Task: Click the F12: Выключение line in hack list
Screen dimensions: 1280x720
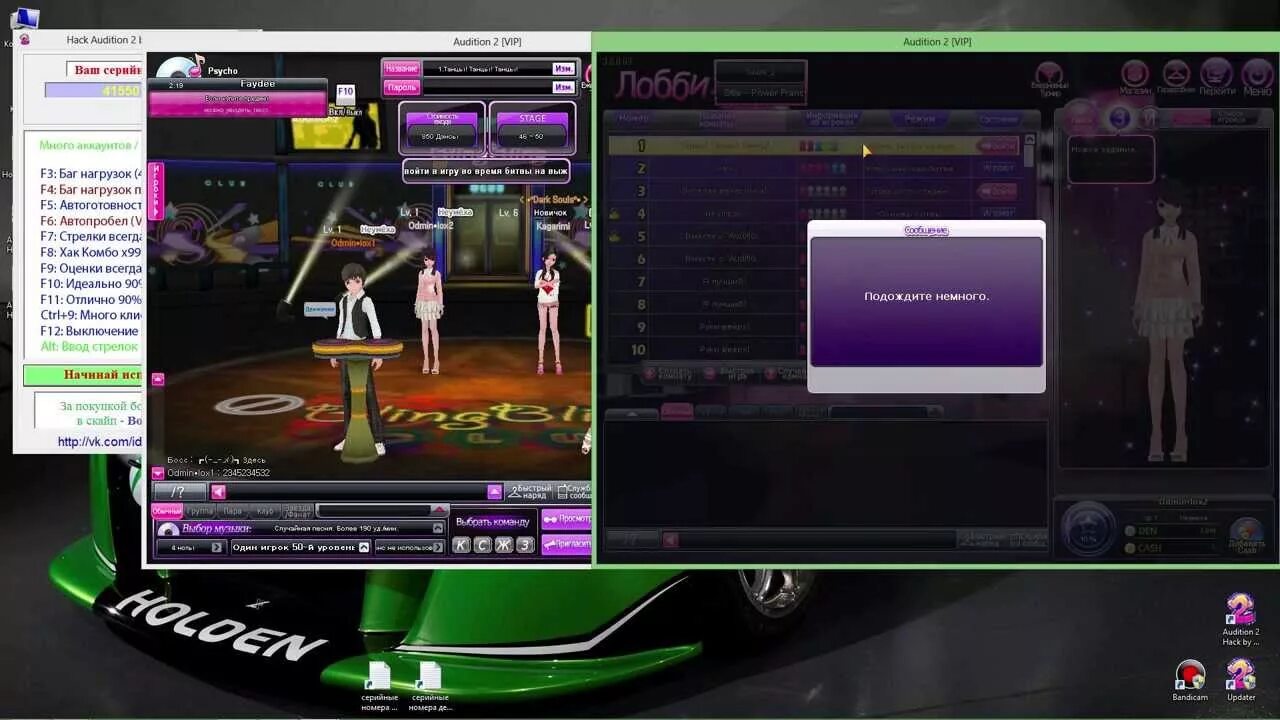Action: click(x=90, y=331)
